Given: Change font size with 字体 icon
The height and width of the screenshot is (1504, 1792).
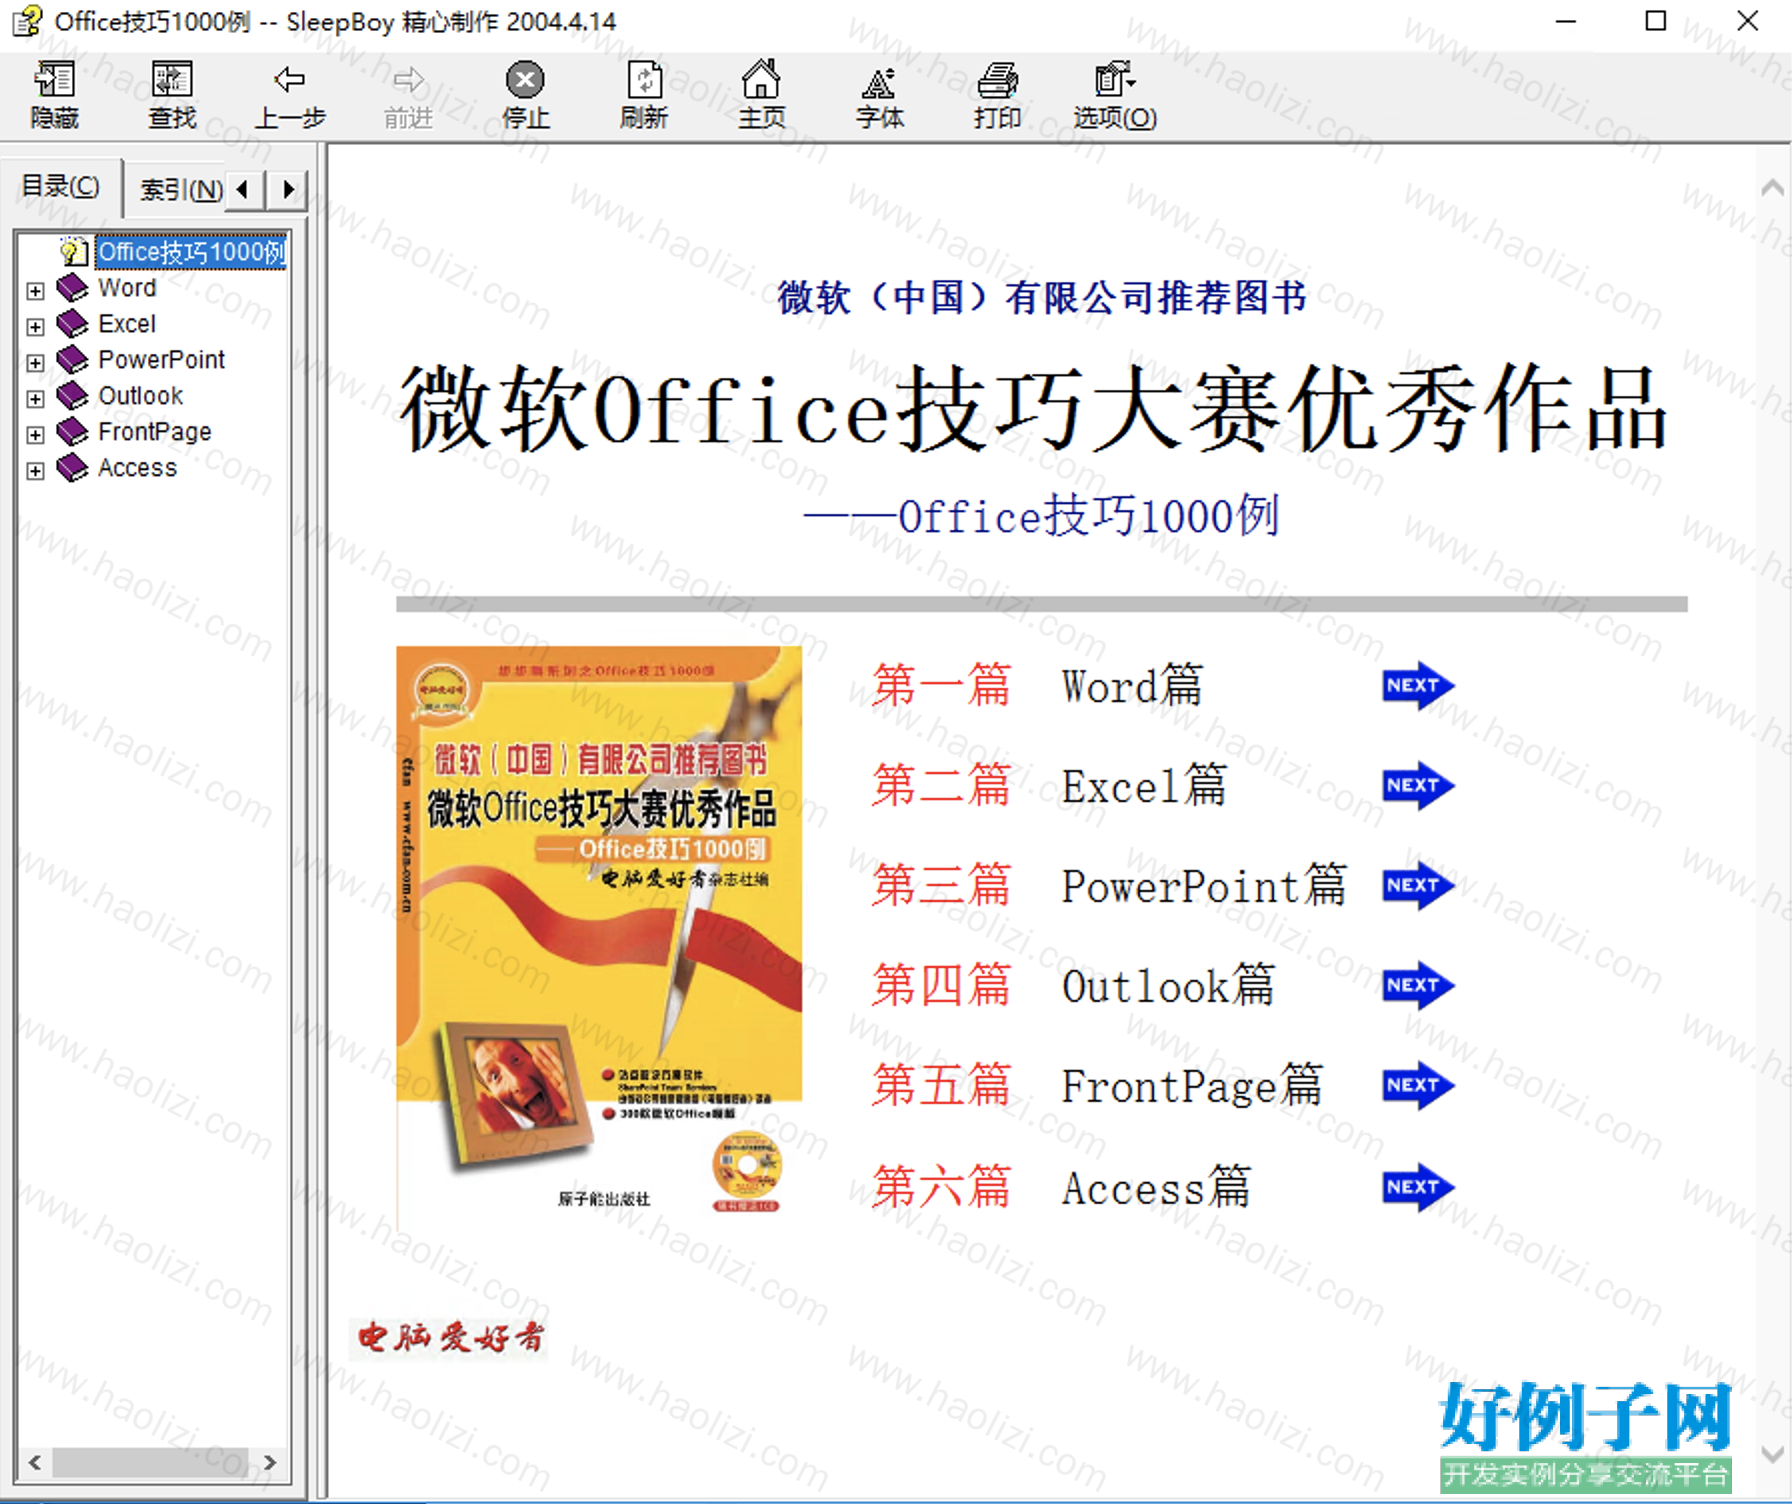Looking at the screenshot, I should click(x=879, y=82).
